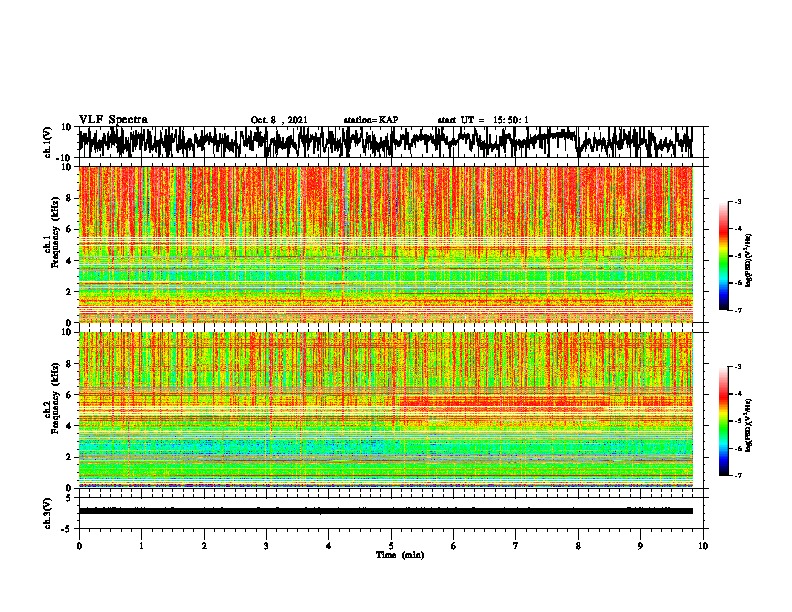Click the "0" frequency tick of ch.2 spectrogram
792x612 pixels.
point(70,488)
